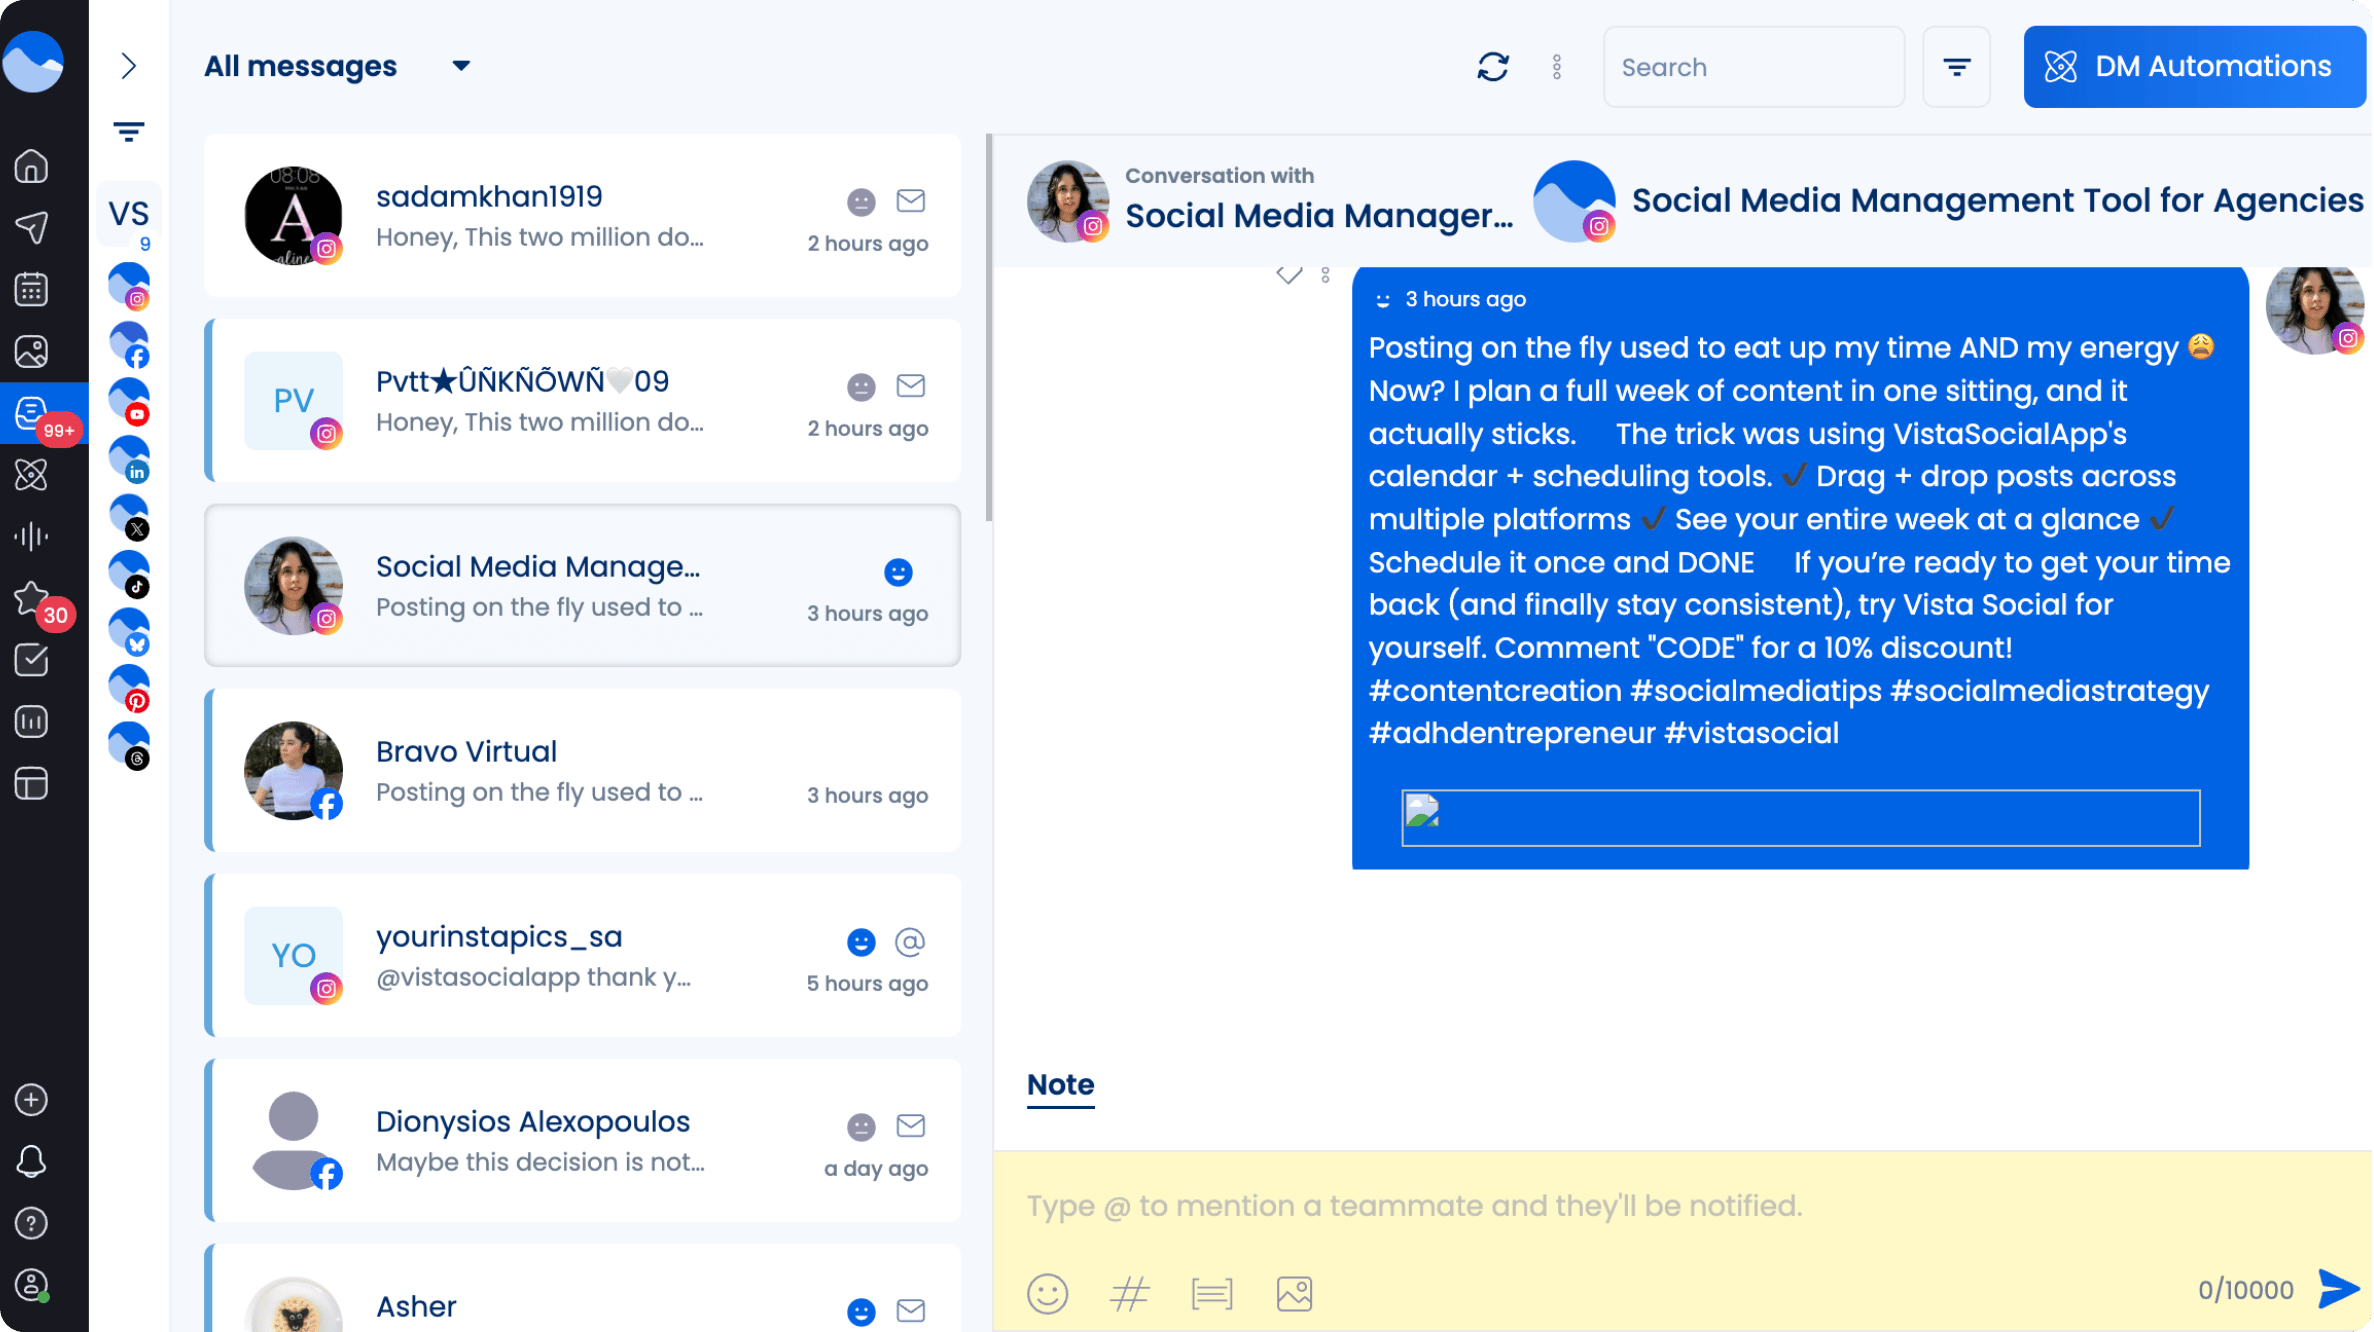Screen dimensions: 2374x1332
Task: Open the Inbox icon in the sidebar
Action: pyautogui.click(x=31, y=414)
